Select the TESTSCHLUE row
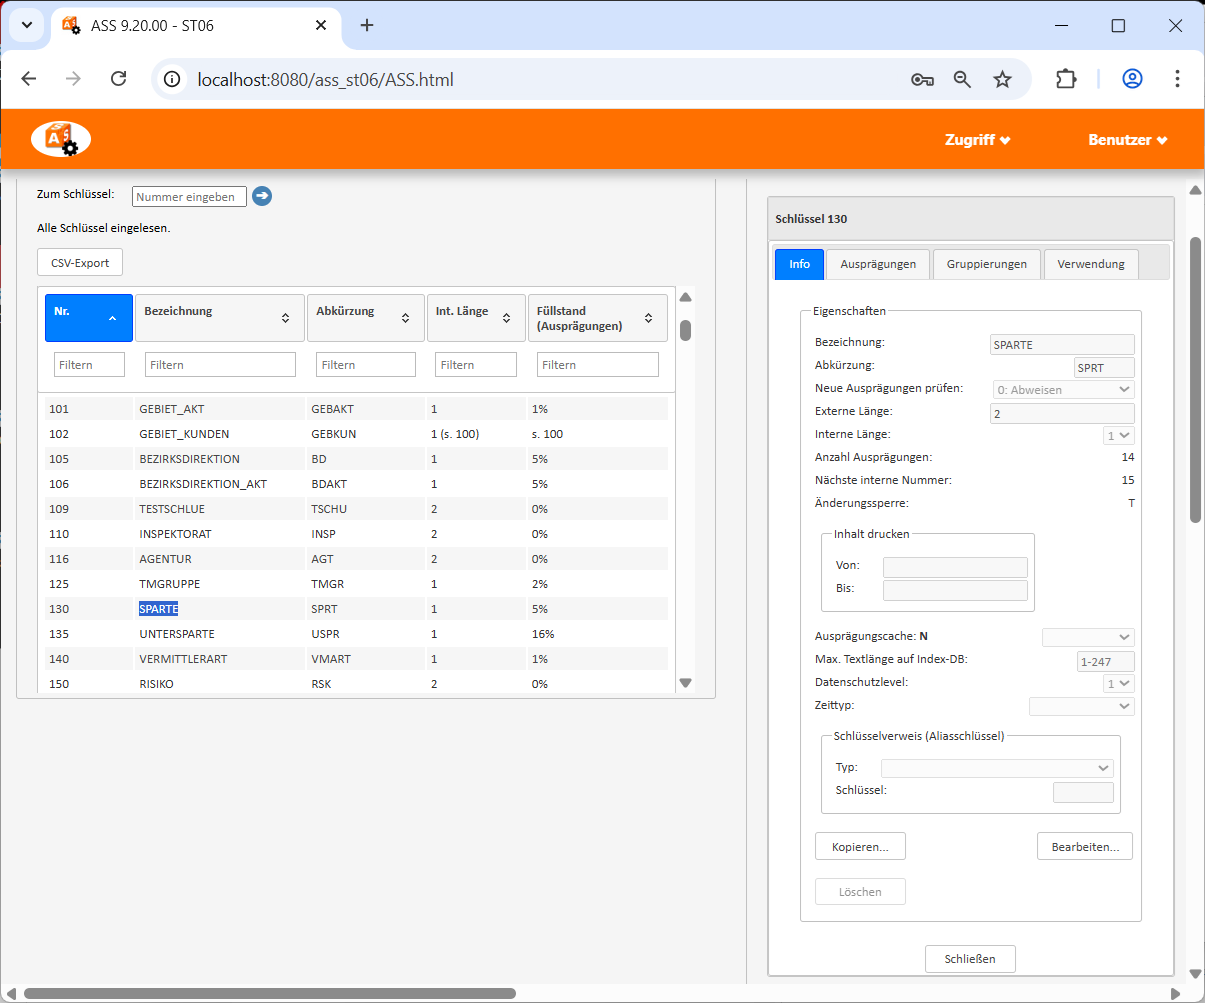1205x1003 pixels. tap(356, 509)
